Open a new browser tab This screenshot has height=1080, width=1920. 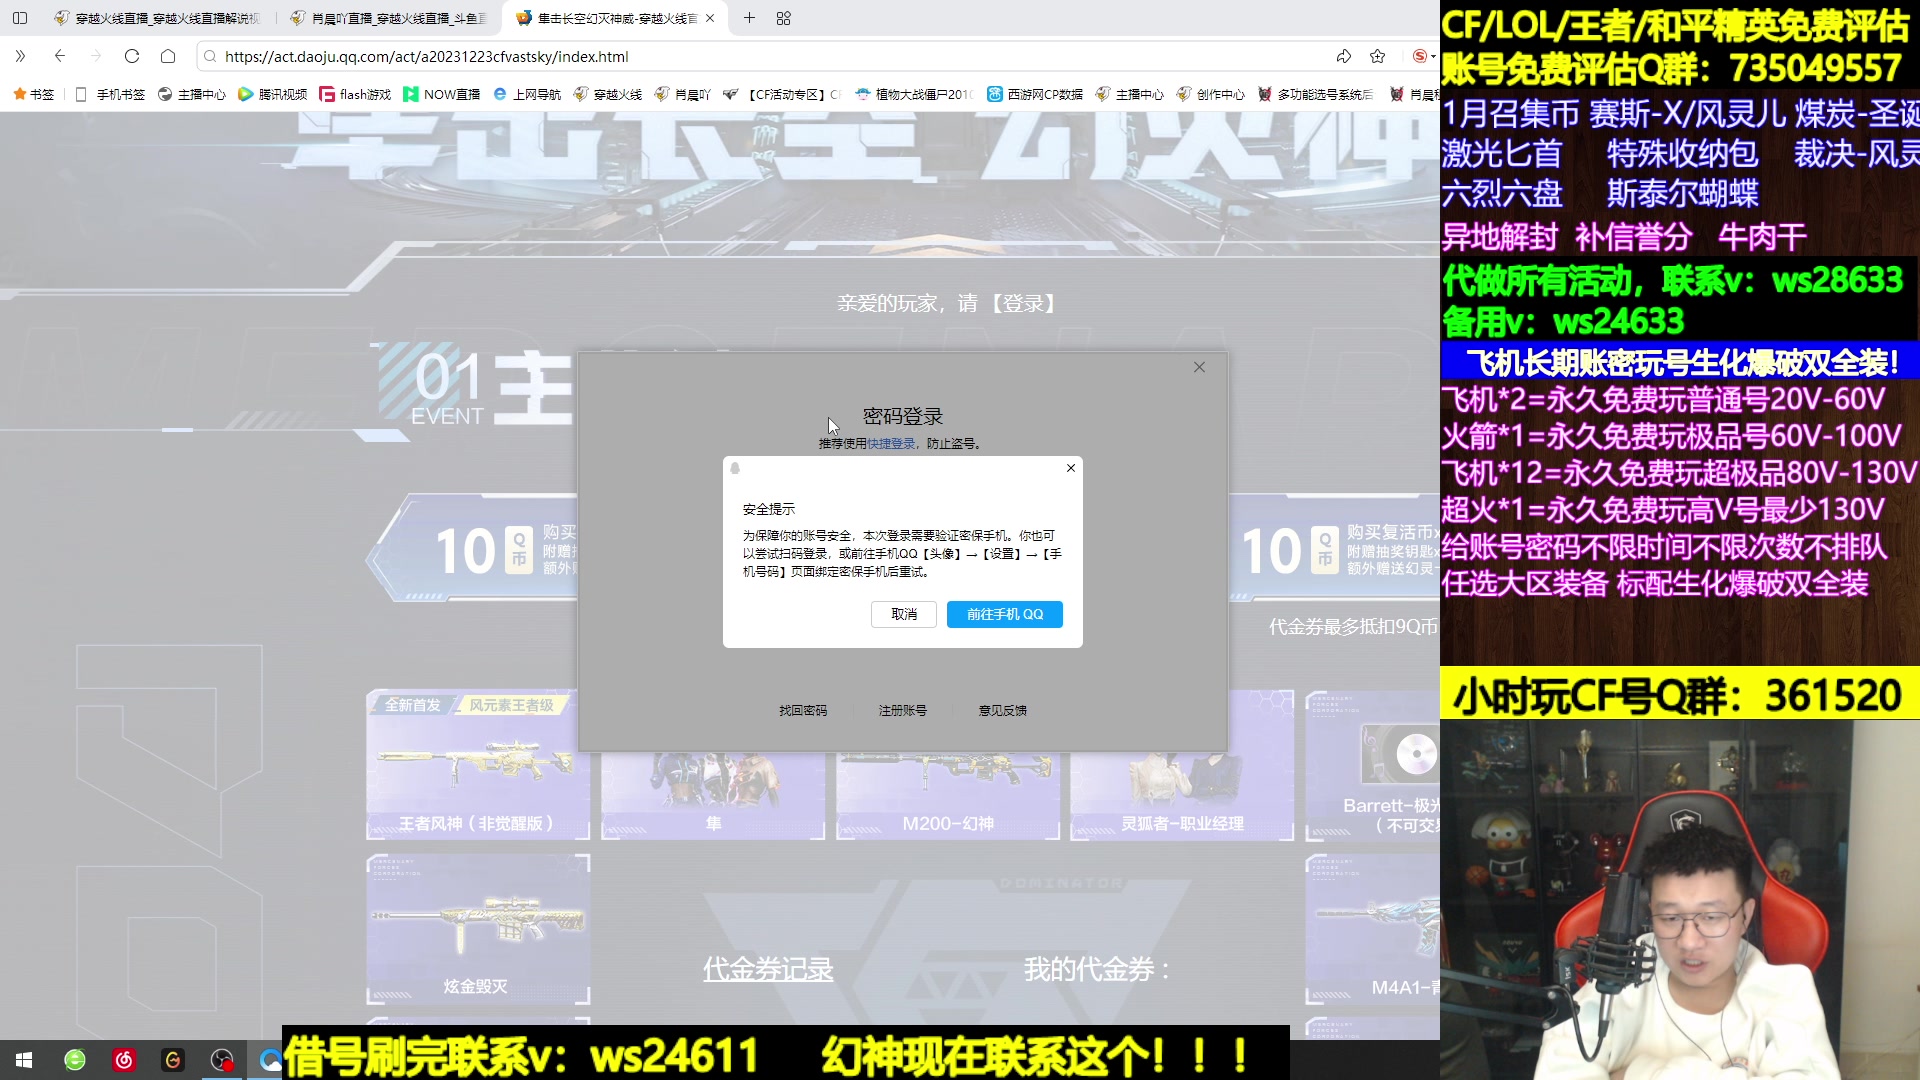749,18
